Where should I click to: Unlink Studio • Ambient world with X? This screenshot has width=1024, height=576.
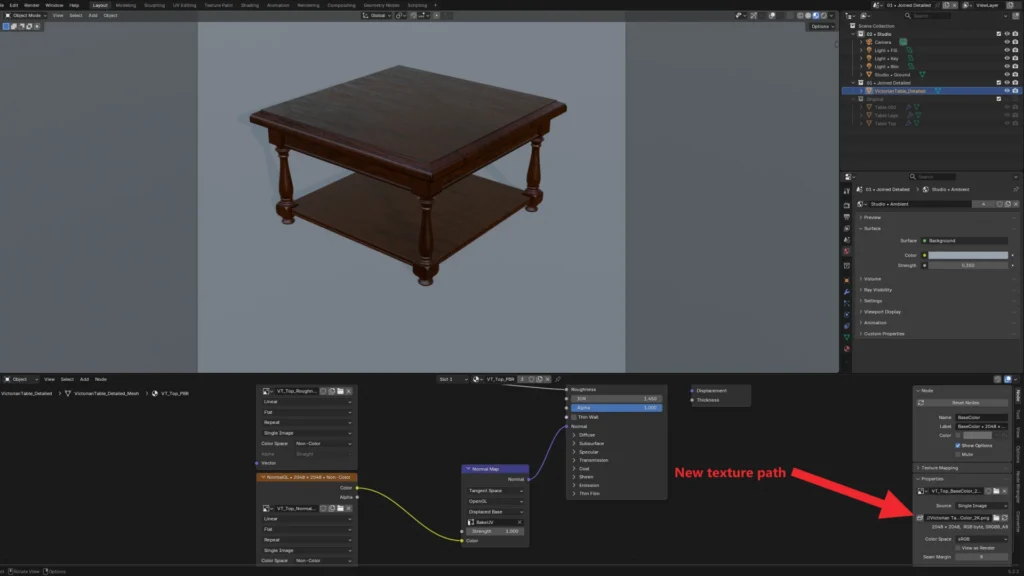point(1016,204)
